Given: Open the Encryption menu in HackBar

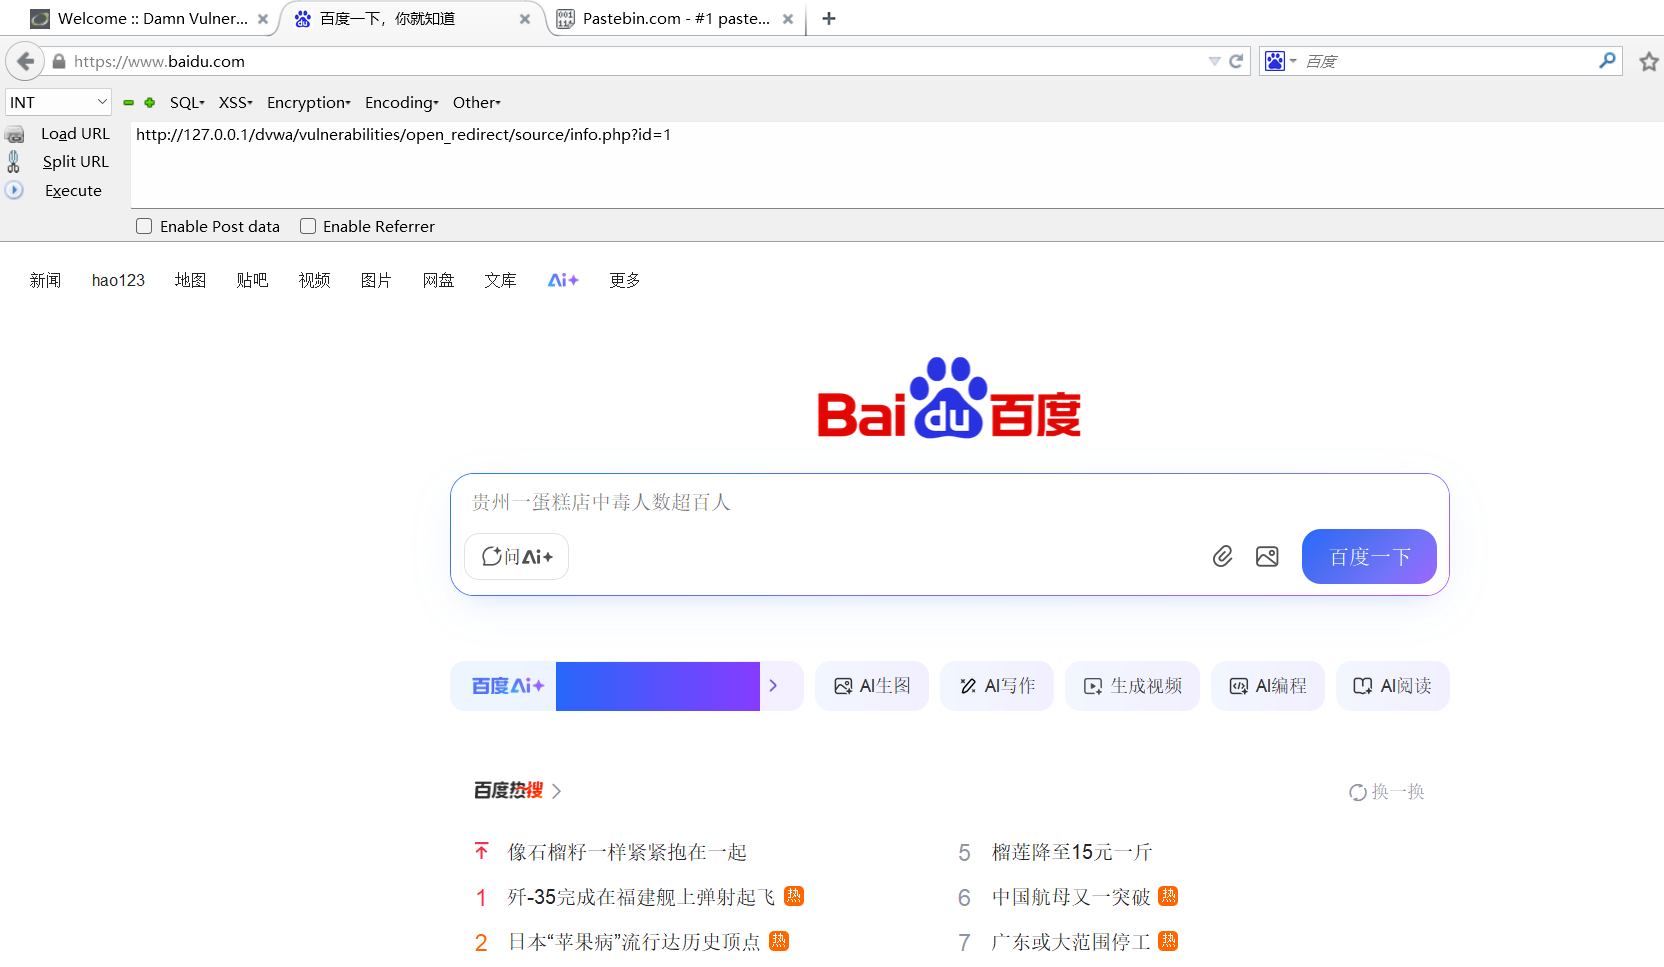Looking at the screenshot, I should (309, 102).
